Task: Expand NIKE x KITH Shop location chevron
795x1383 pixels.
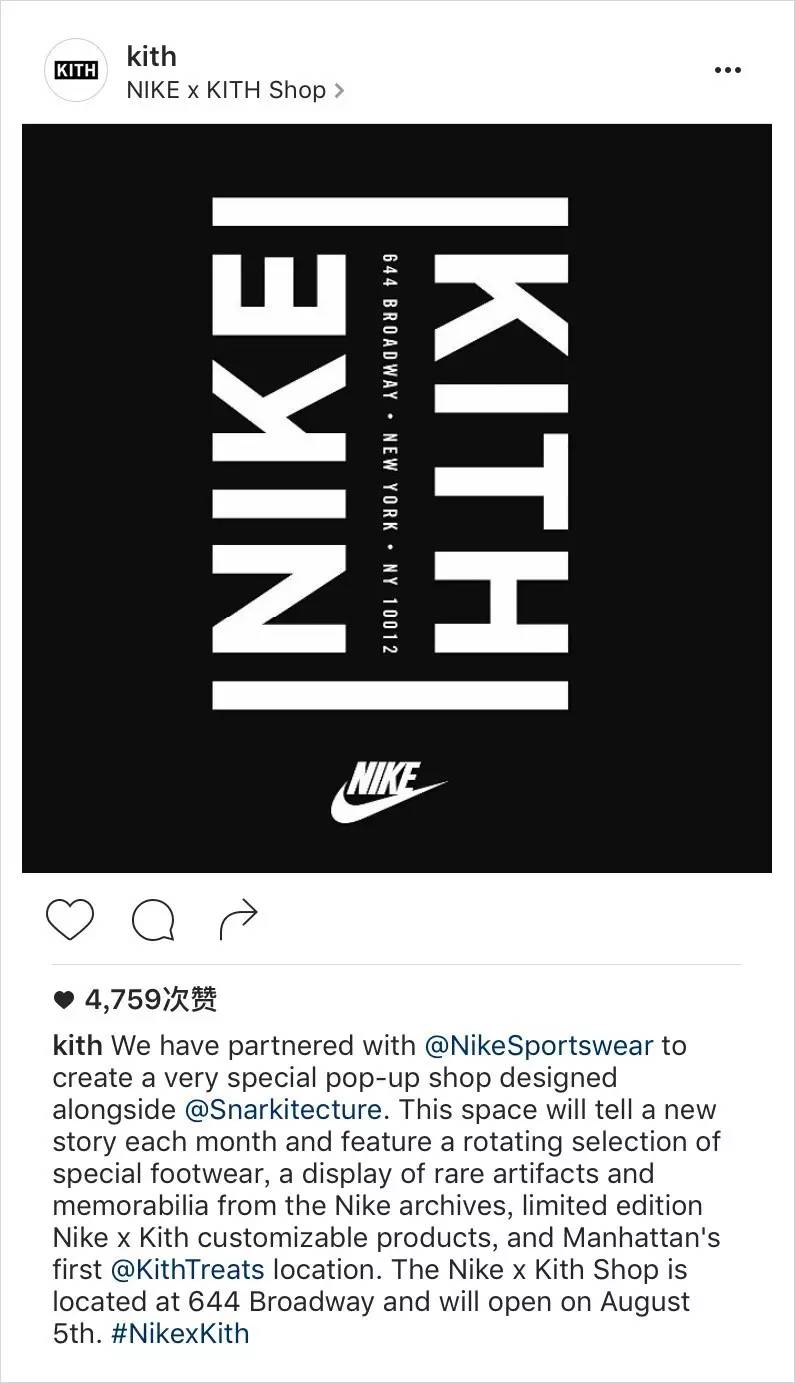Action: 338,91
